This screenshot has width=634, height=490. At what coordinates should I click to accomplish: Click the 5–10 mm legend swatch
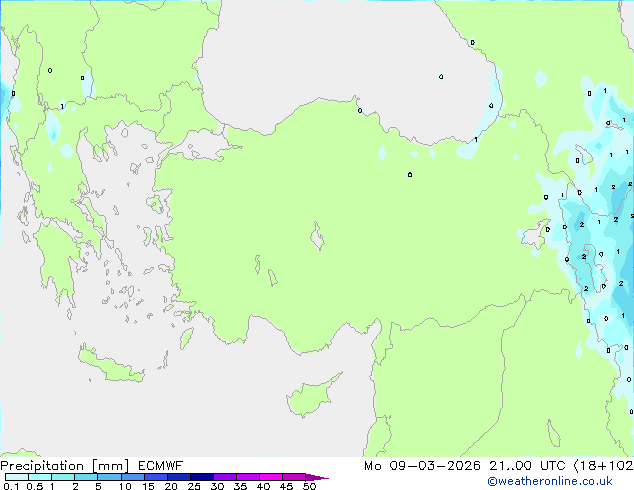(x=109, y=477)
